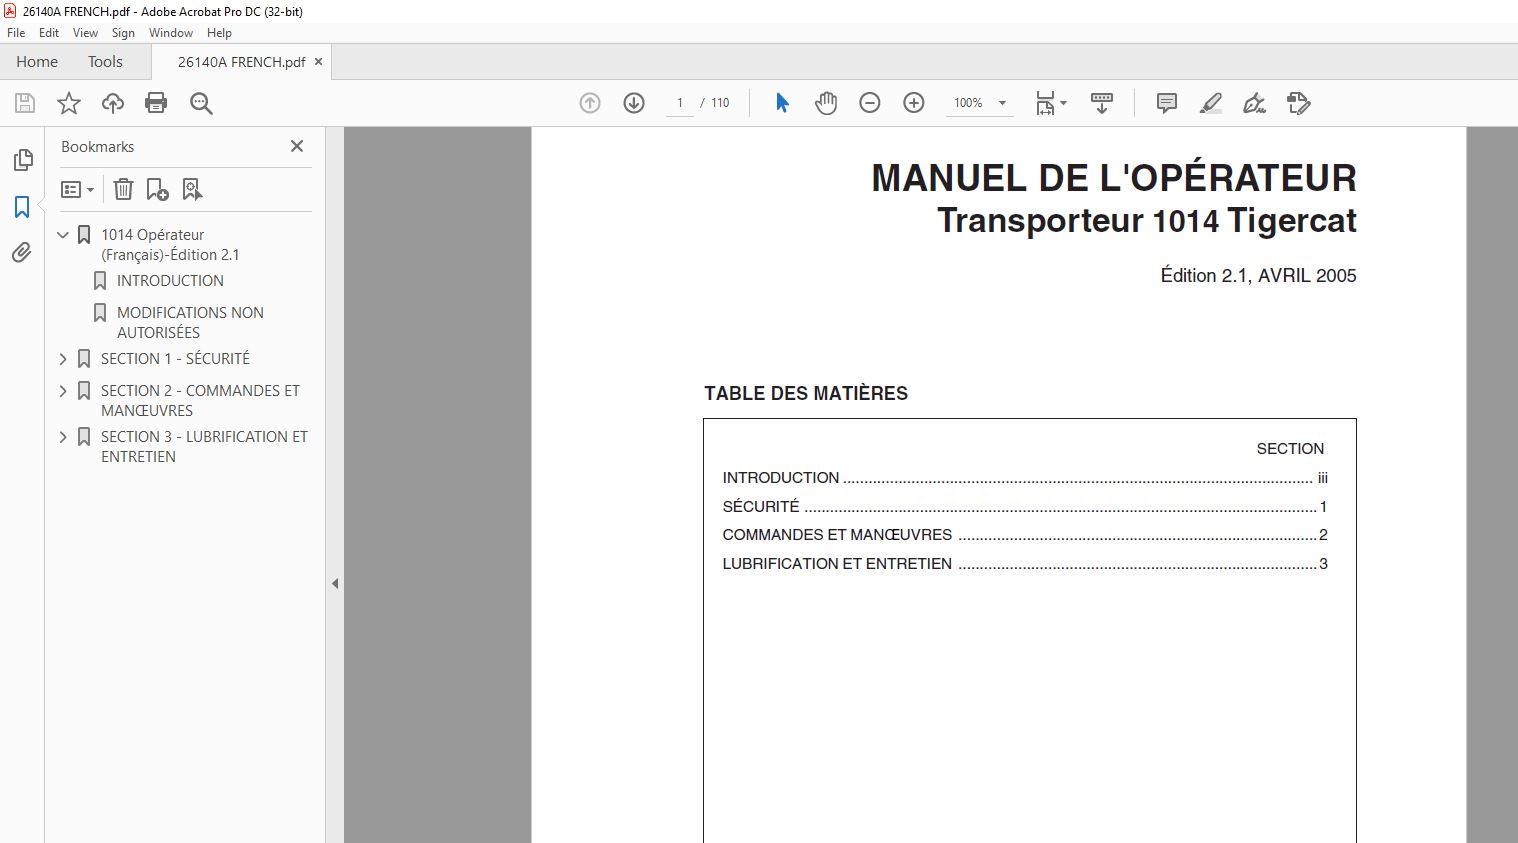Close the Bookmarks panel

click(x=297, y=146)
